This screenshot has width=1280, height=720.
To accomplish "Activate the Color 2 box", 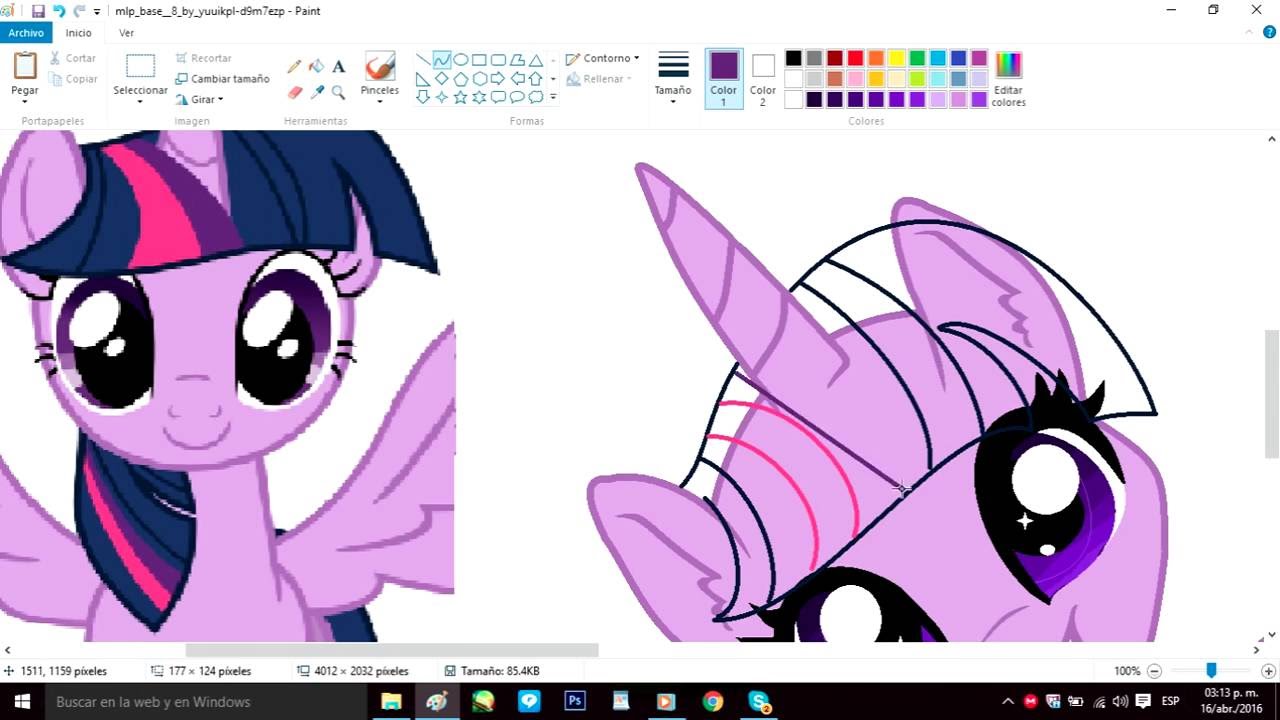I will [763, 78].
